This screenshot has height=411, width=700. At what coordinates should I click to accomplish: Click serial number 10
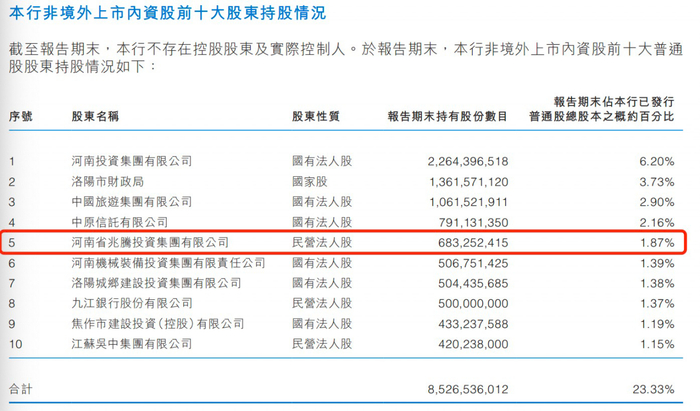pos(16,345)
